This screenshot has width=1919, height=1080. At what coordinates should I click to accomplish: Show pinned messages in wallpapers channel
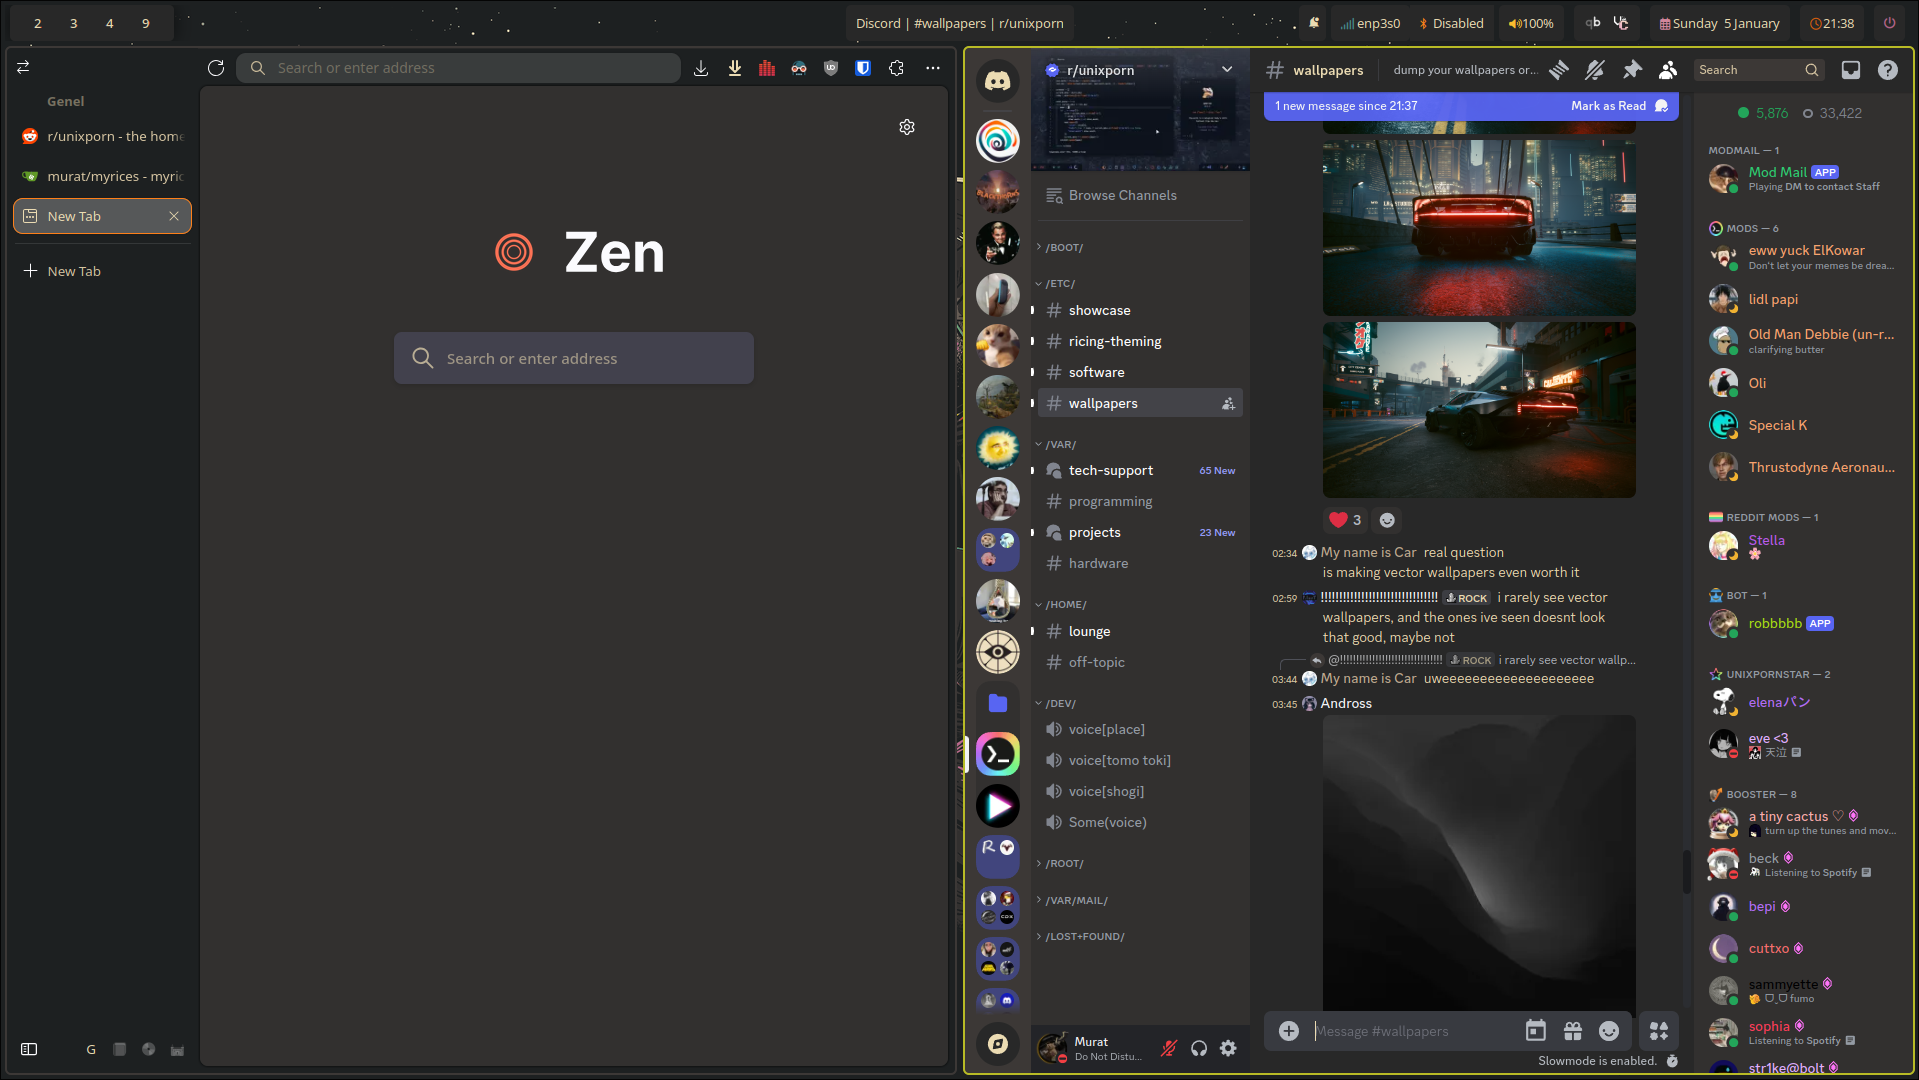(x=1632, y=70)
